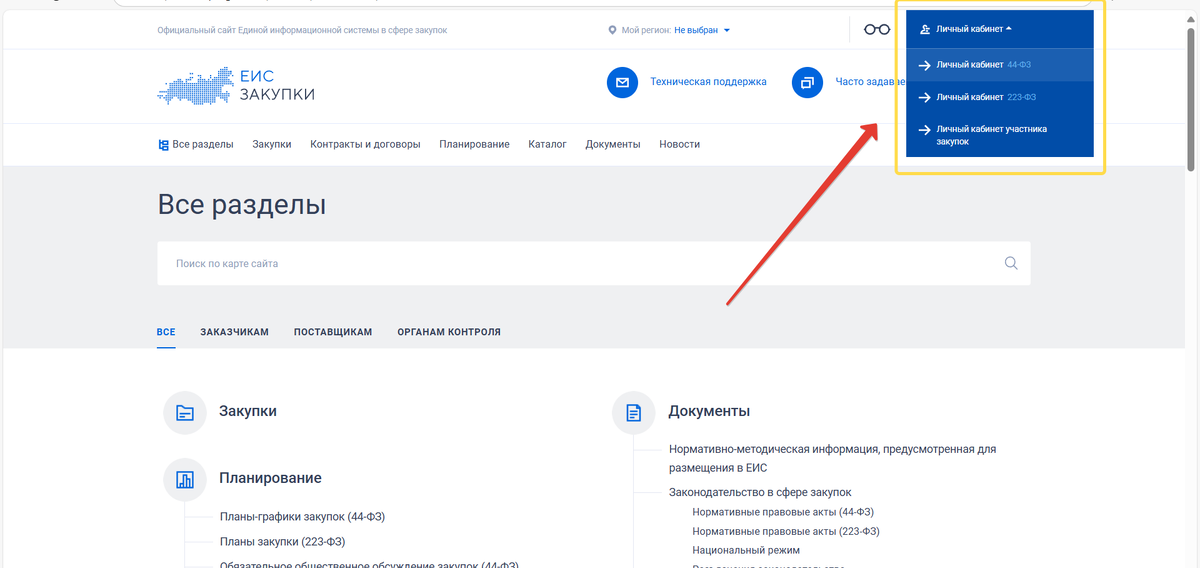Select Личный кабинет 44-ФЗ menu entry
This screenshot has width=1200, height=568.
pyautogui.click(x=1000, y=64)
